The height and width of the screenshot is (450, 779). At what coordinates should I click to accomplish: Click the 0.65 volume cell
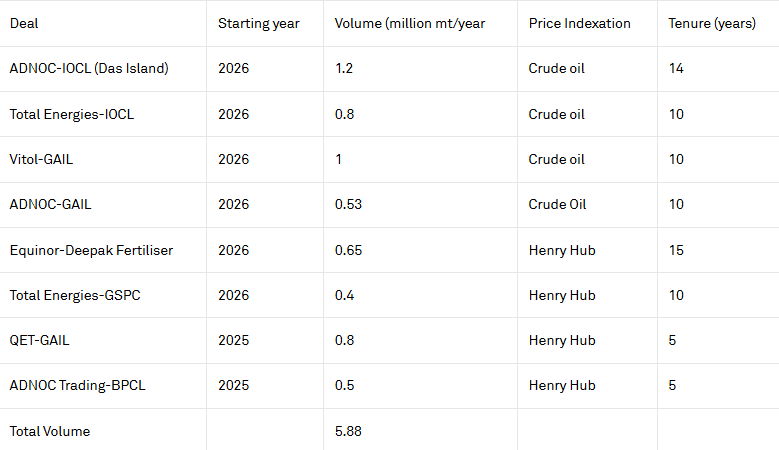pyautogui.click(x=349, y=250)
